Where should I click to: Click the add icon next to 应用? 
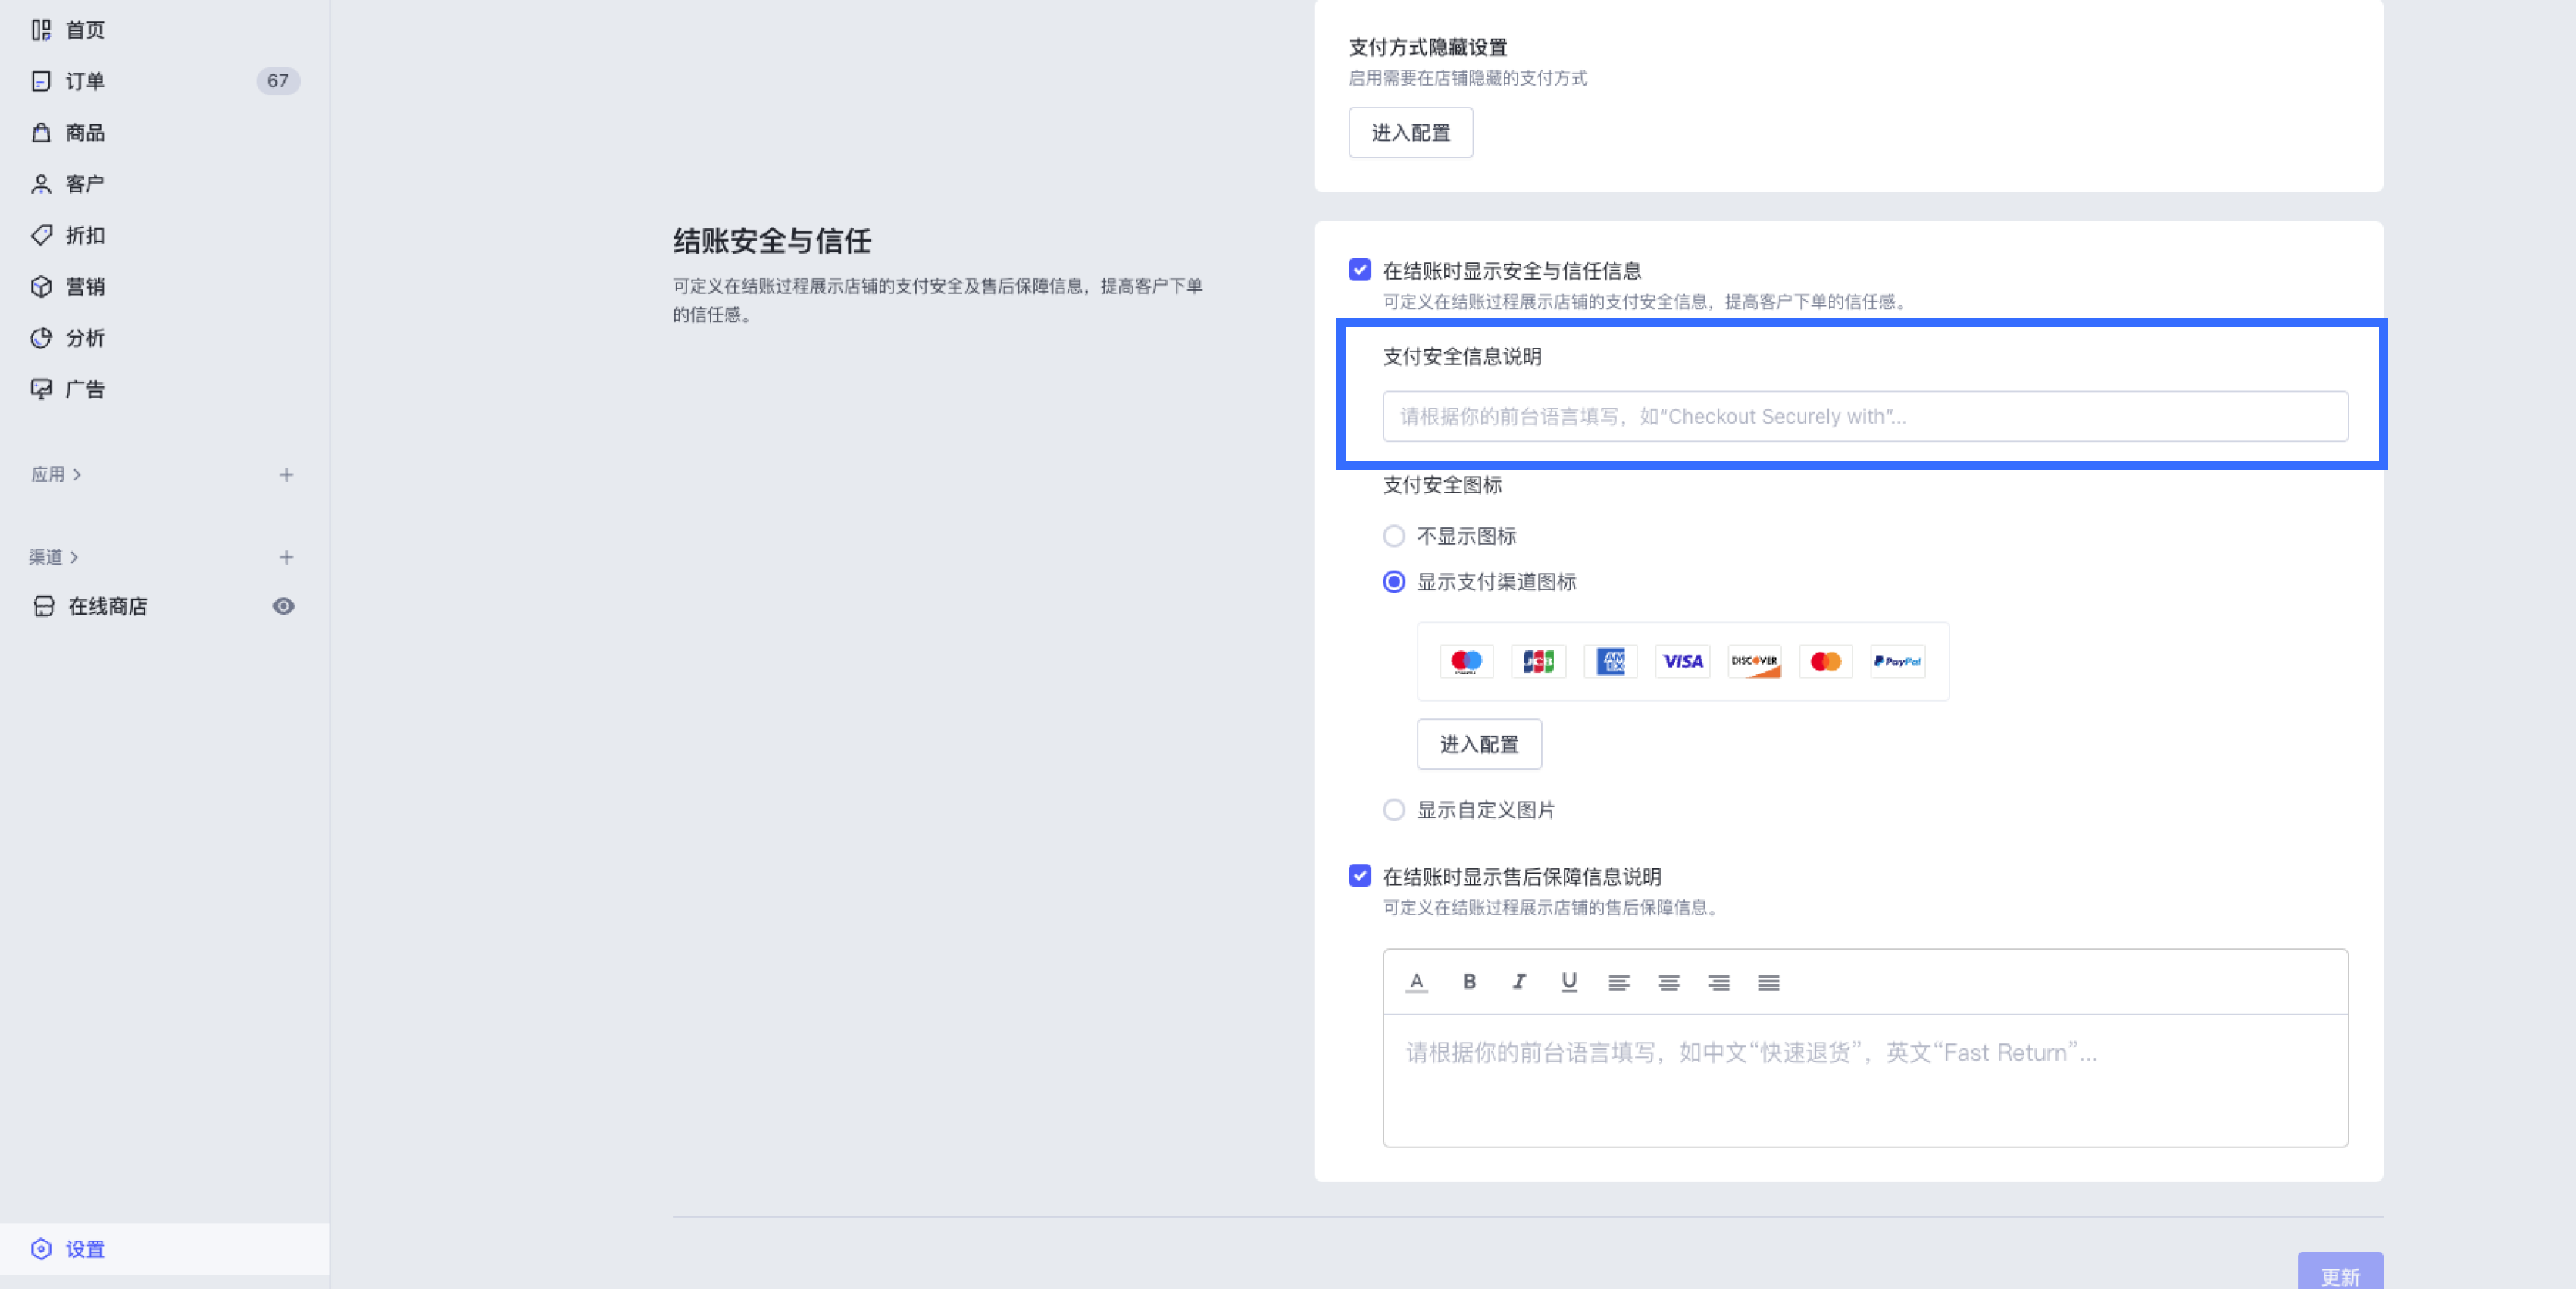tap(286, 474)
